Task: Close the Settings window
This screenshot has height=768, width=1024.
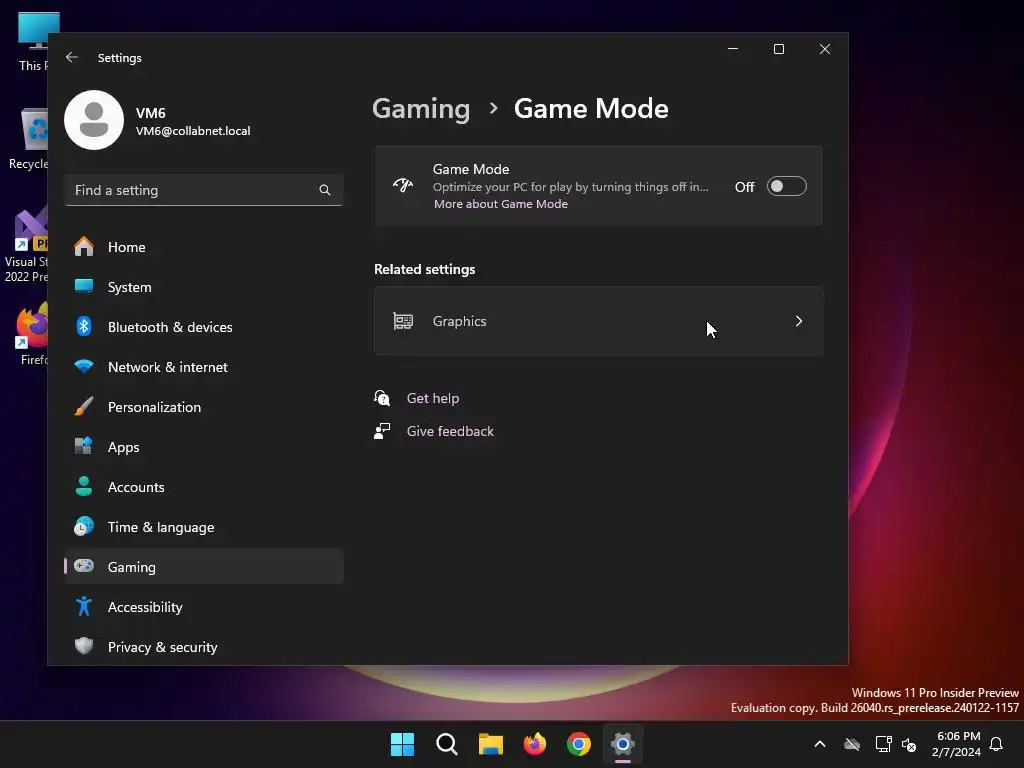Action: coord(825,49)
